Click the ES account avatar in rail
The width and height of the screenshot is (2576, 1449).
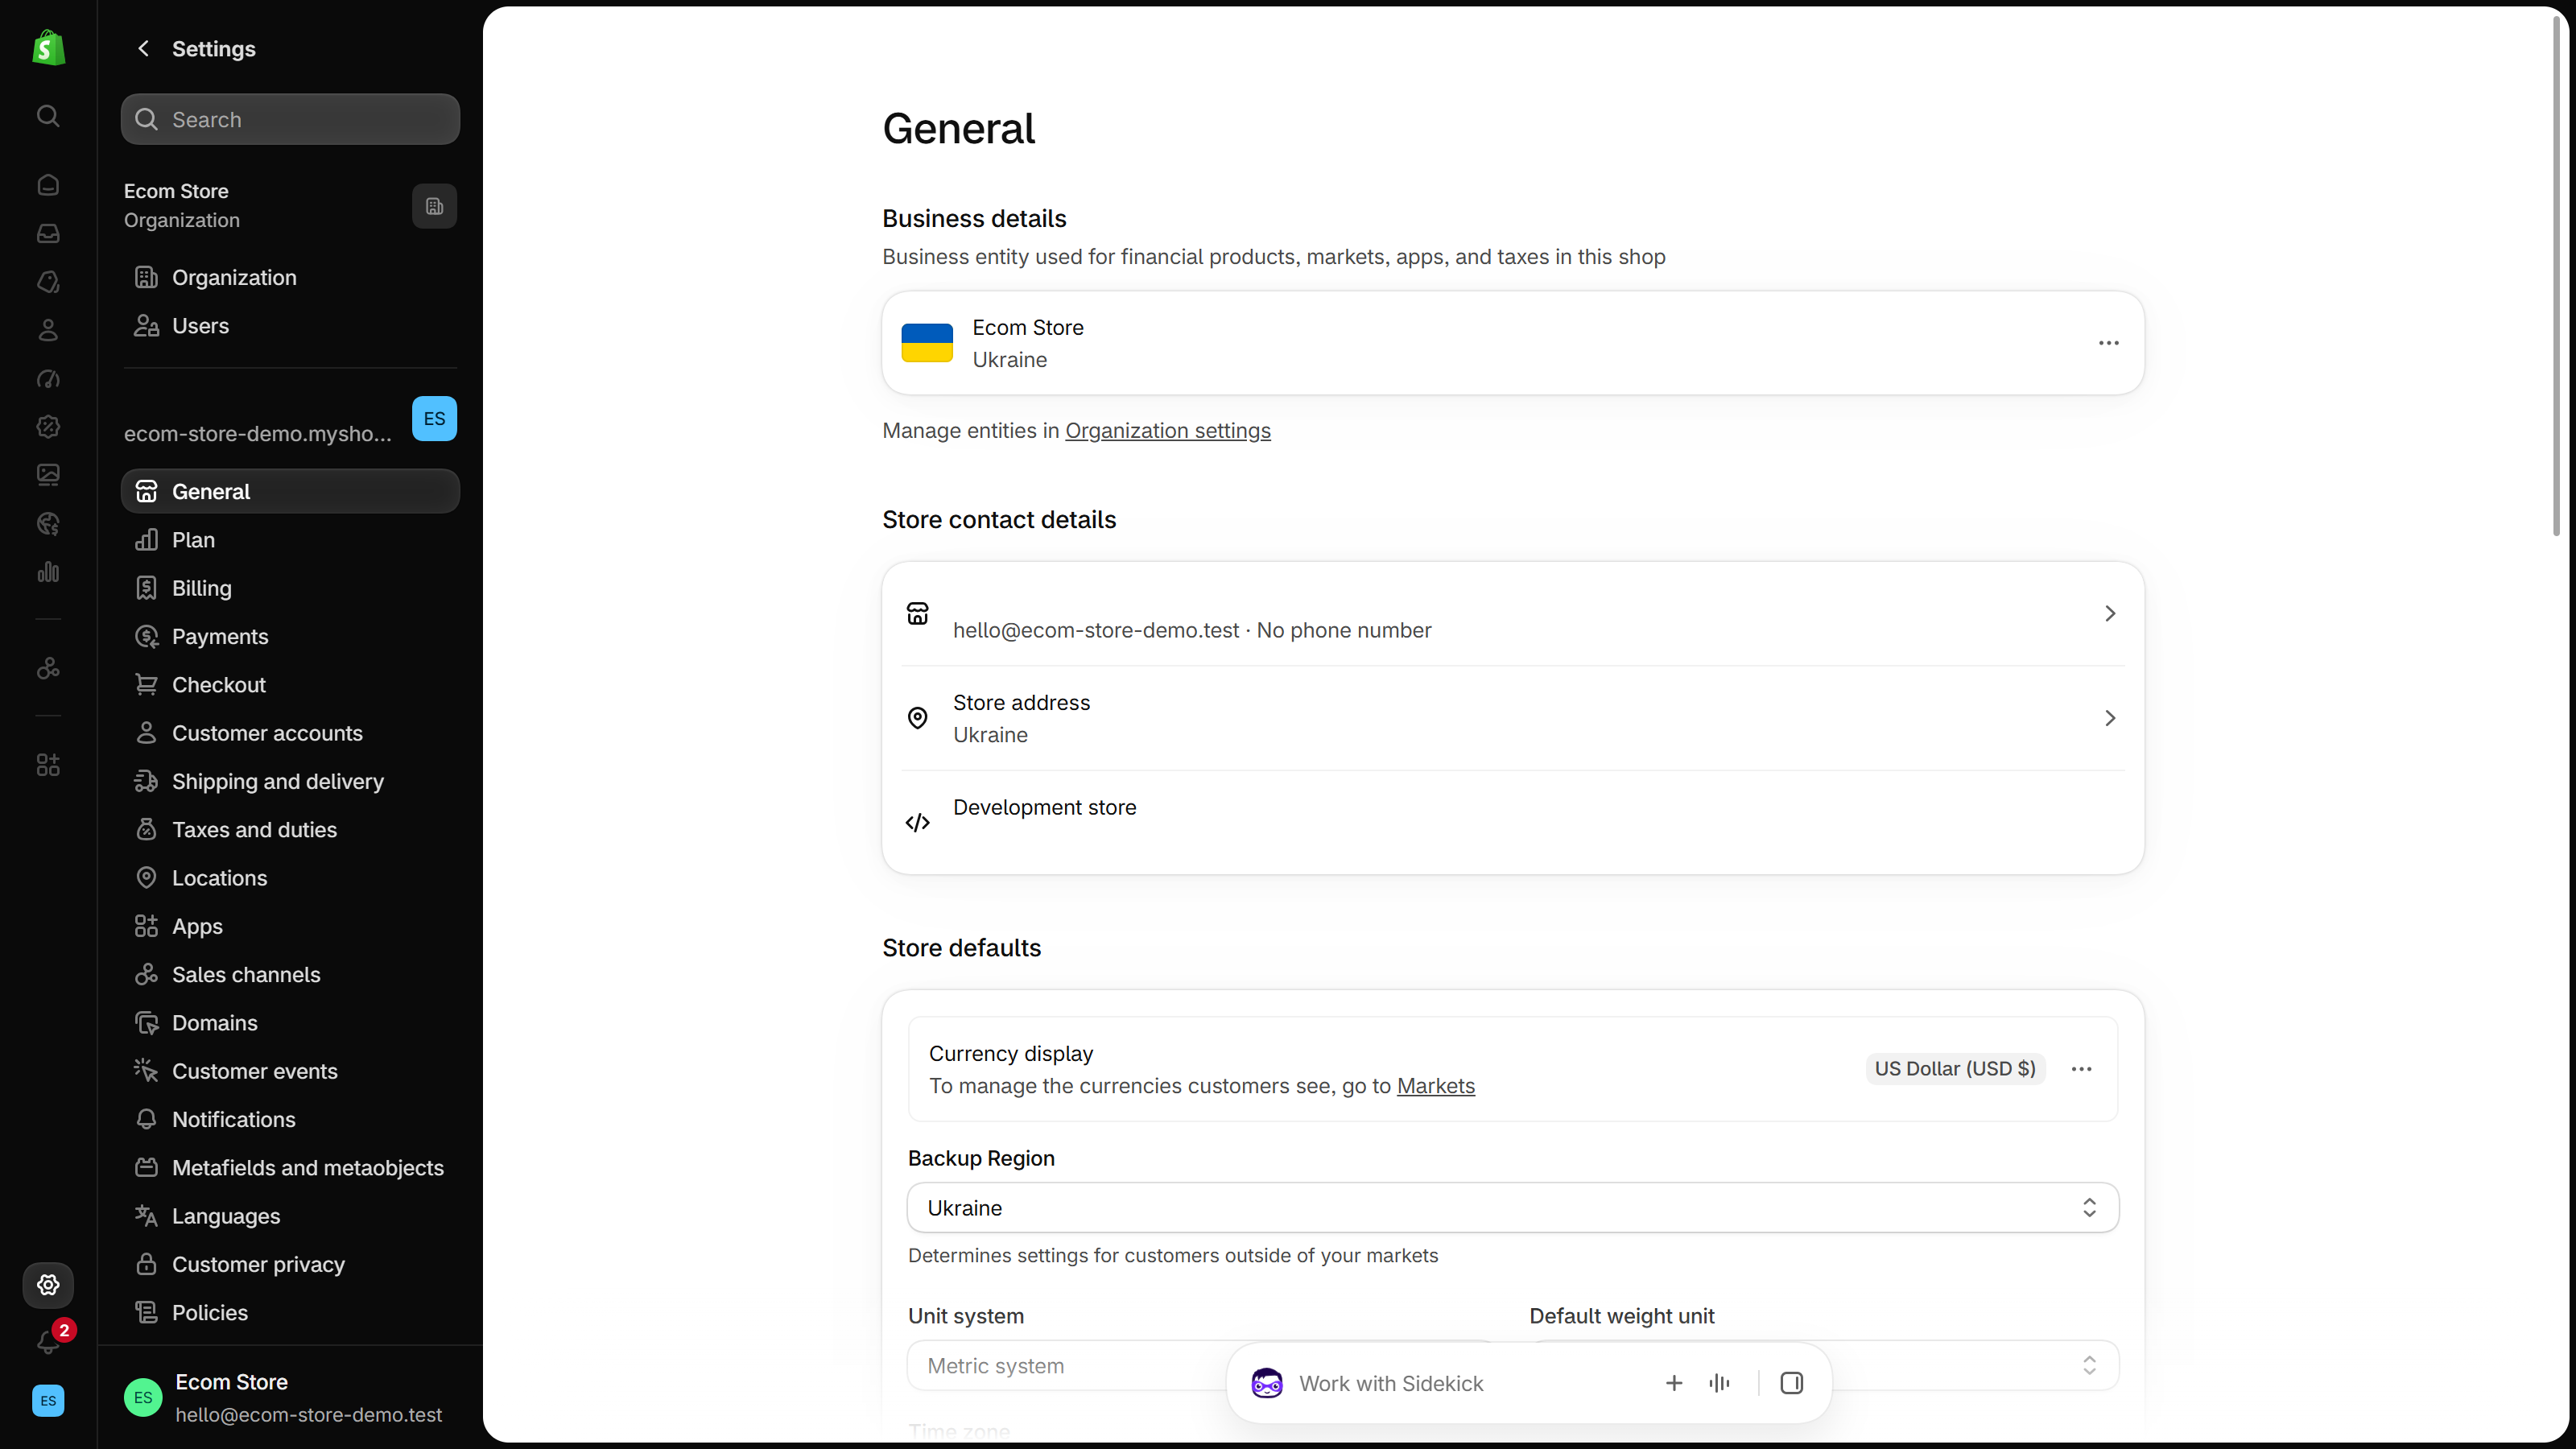[48, 1401]
